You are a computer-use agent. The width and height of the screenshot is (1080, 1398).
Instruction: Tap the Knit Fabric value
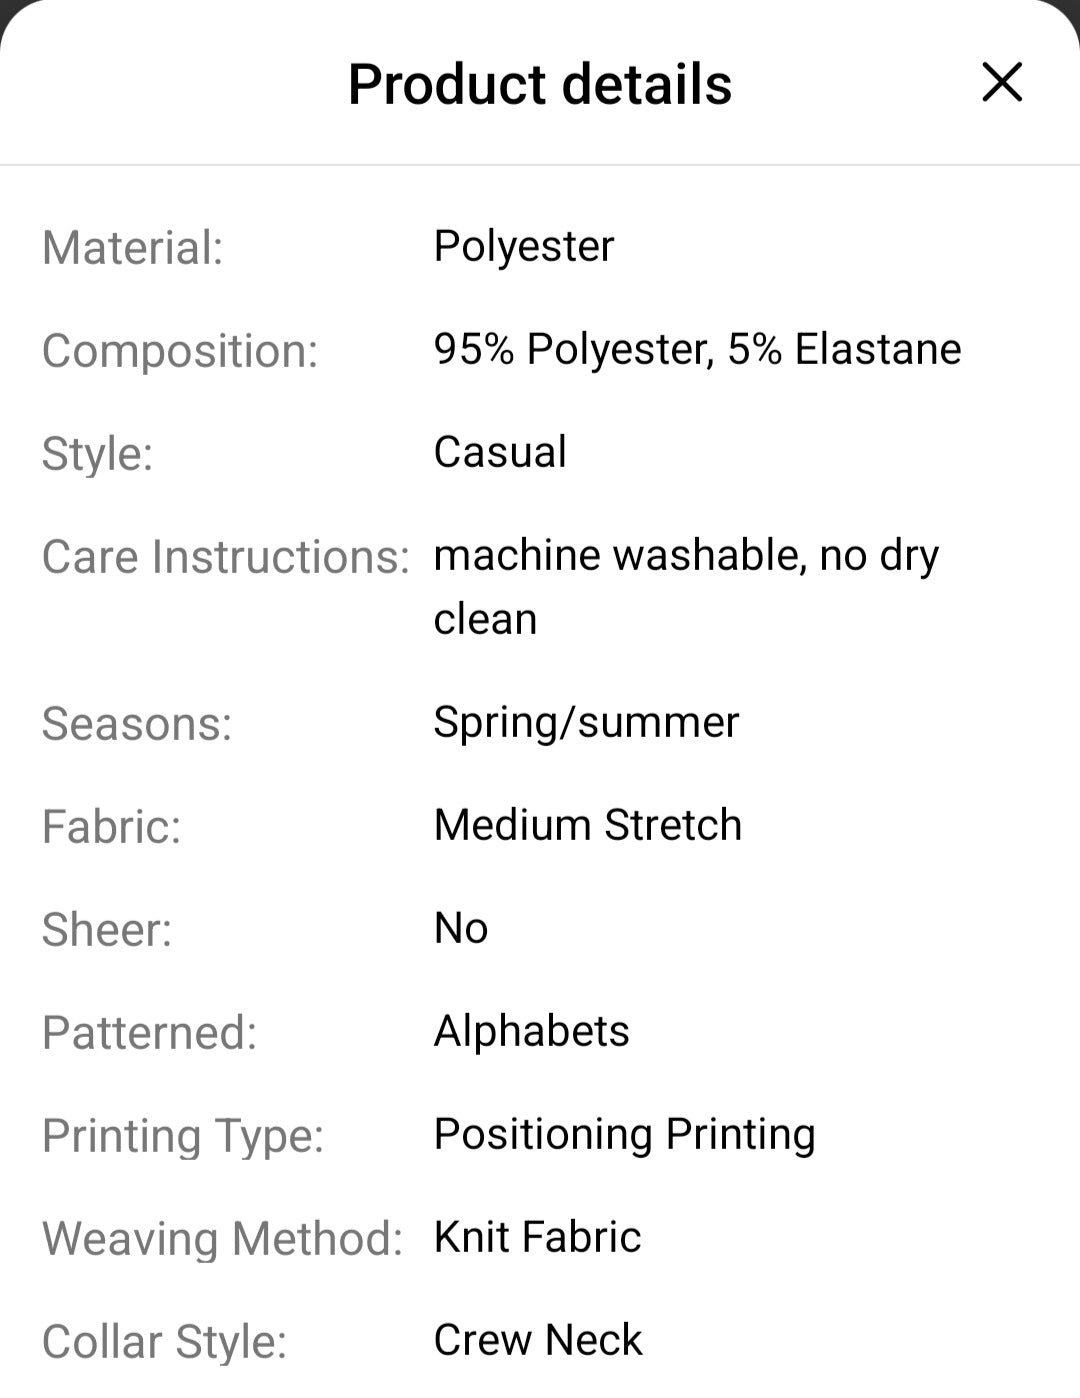[x=537, y=1237]
